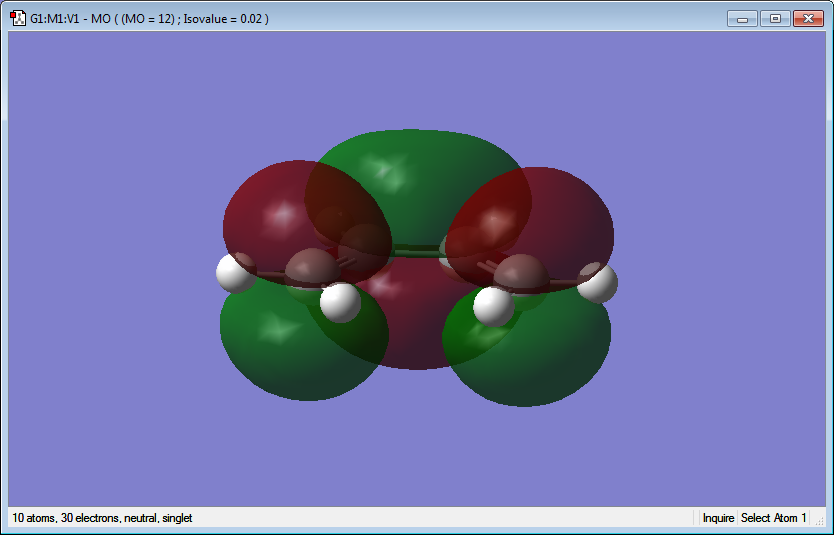Viewport: 834px width, 535px height.
Task: Select the leftmost white hydrogen atom
Action: click(236, 272)
